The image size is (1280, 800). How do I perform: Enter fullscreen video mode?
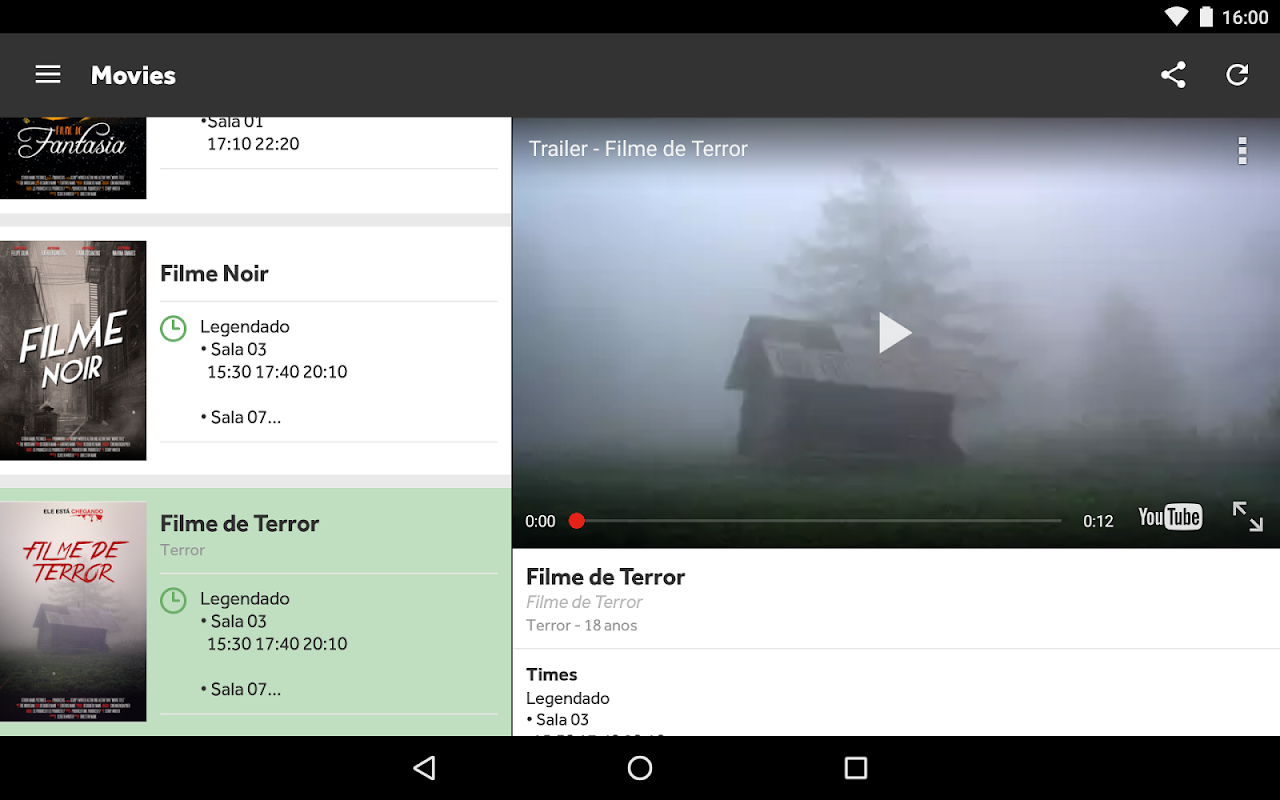[1247, 517]
